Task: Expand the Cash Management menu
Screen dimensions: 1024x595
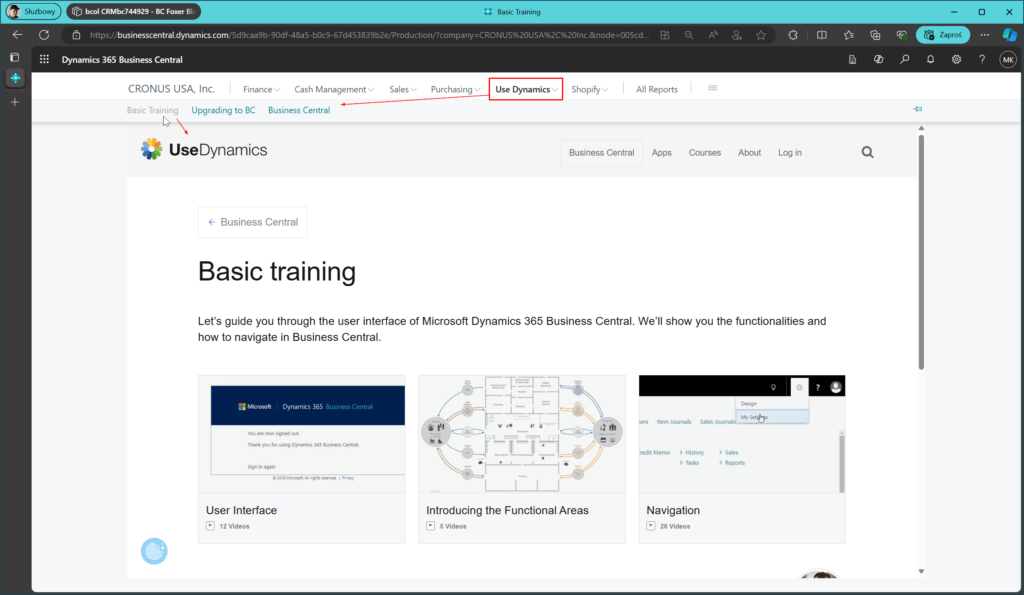Action: pyautogui.click(x=335, y=89)
